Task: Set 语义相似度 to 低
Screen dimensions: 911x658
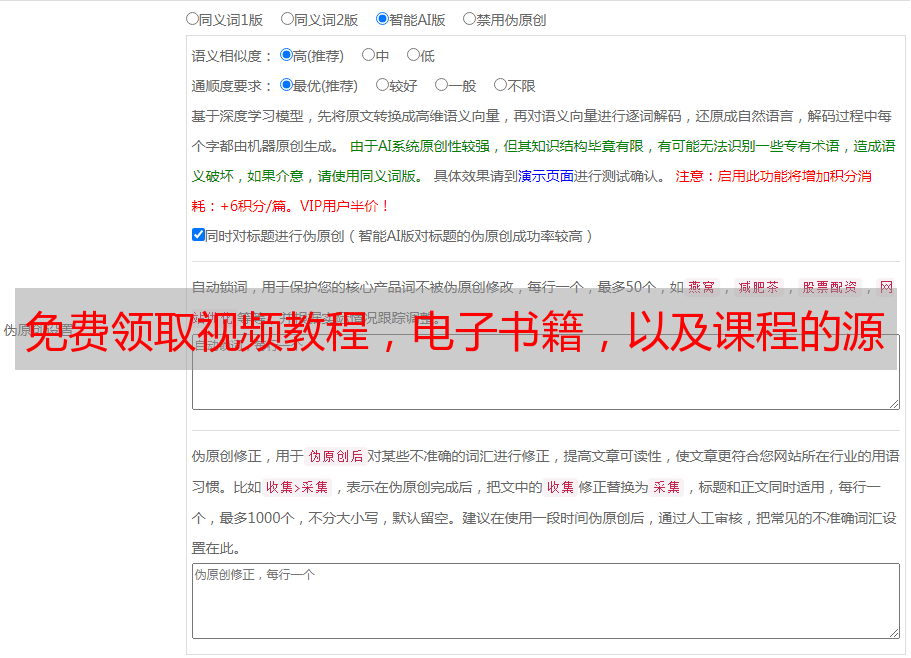Action: pyautogui.click(x=413, y=55)
